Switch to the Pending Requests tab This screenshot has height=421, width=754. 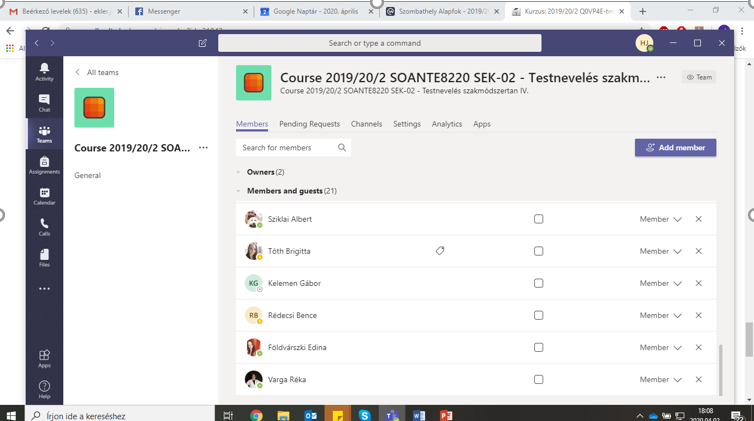pos(310,124)
